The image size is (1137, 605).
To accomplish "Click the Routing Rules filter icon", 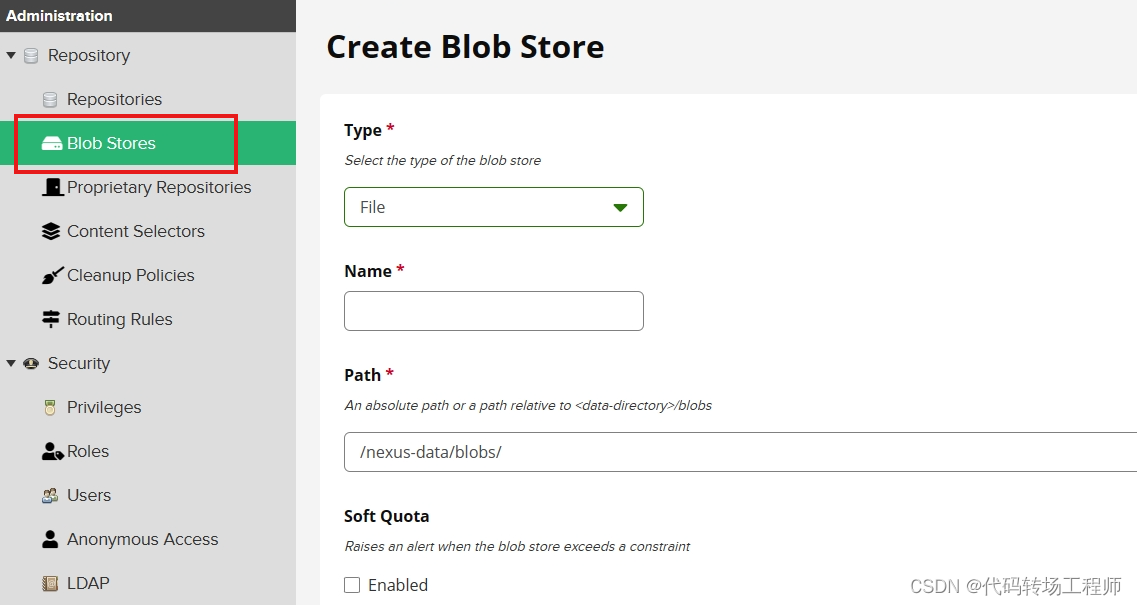I will tap(50, 319).
